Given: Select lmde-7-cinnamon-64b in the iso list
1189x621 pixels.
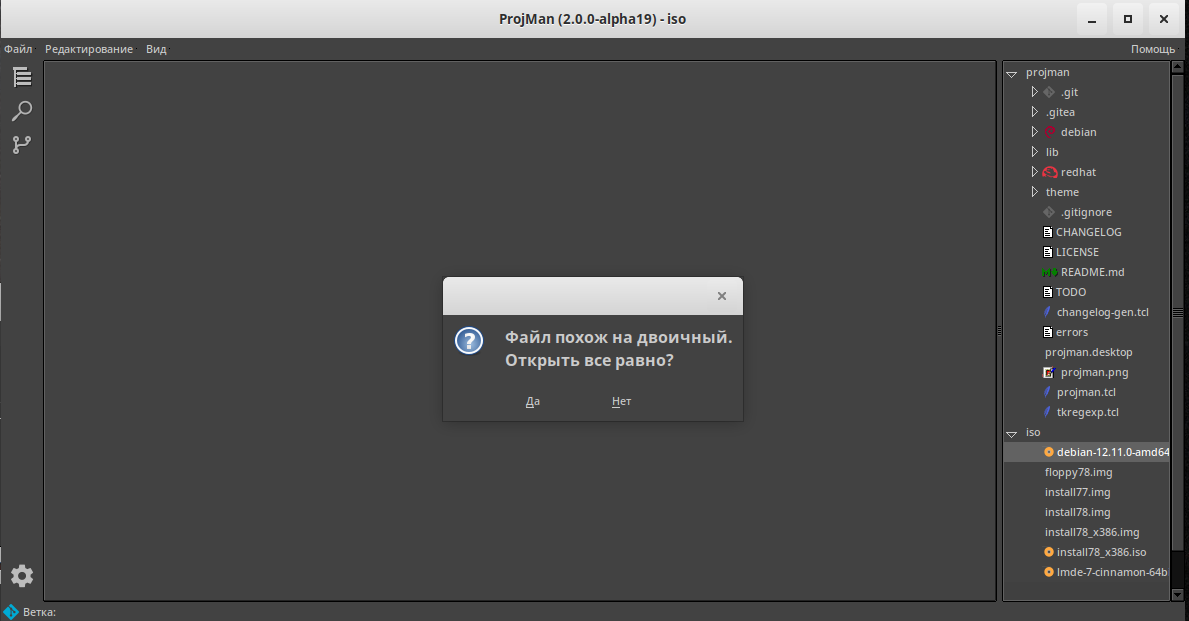Looking at the screenshot, I should pos(1112,571).
